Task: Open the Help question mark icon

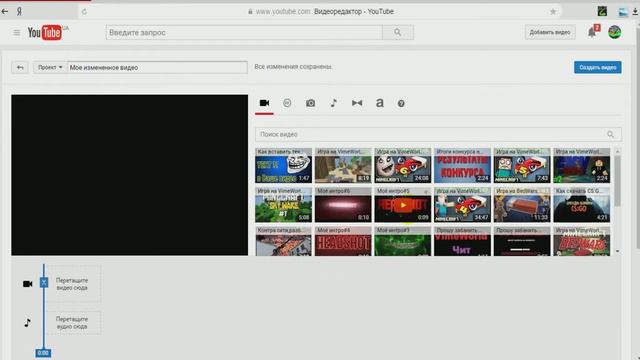Action: coord(401,104)
